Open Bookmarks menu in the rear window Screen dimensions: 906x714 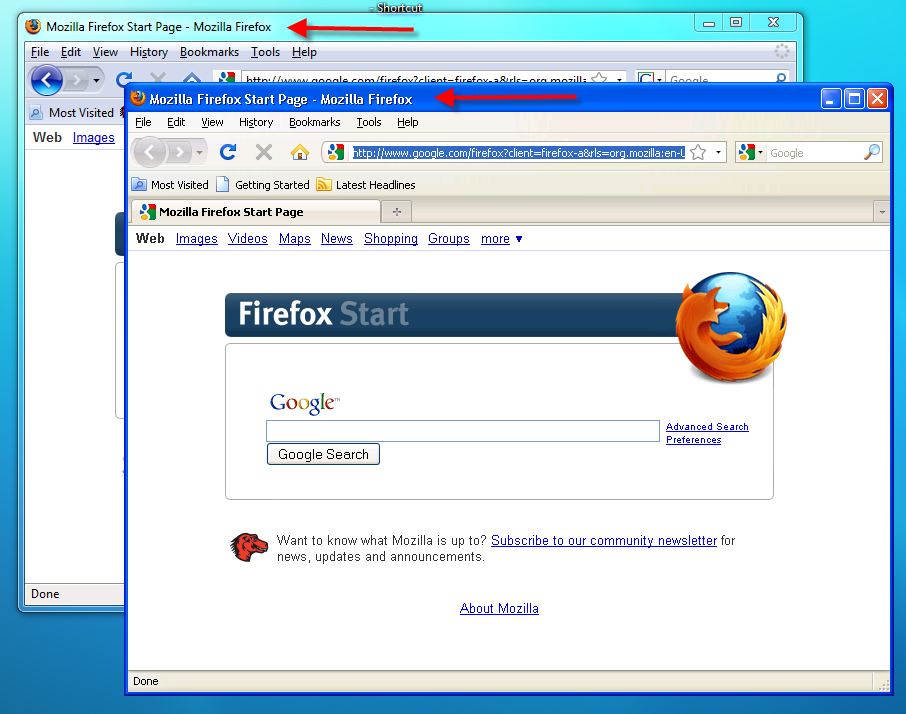(x=209, y=52)
